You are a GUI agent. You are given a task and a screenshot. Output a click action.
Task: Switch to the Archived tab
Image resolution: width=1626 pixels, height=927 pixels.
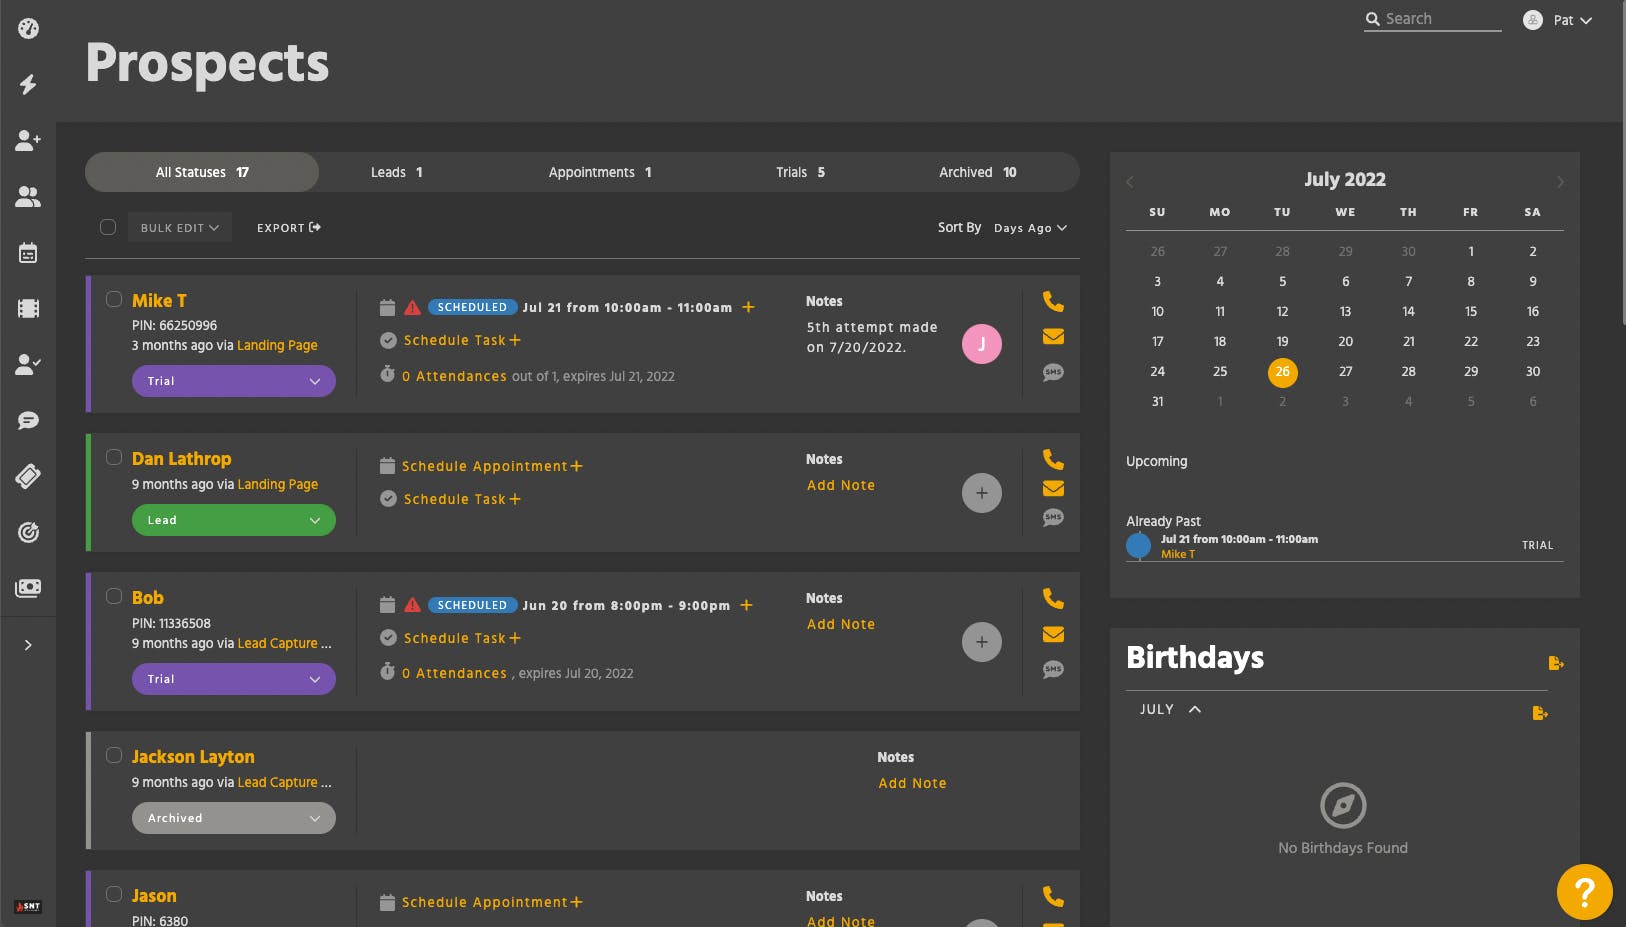click(x=978, y=172)
